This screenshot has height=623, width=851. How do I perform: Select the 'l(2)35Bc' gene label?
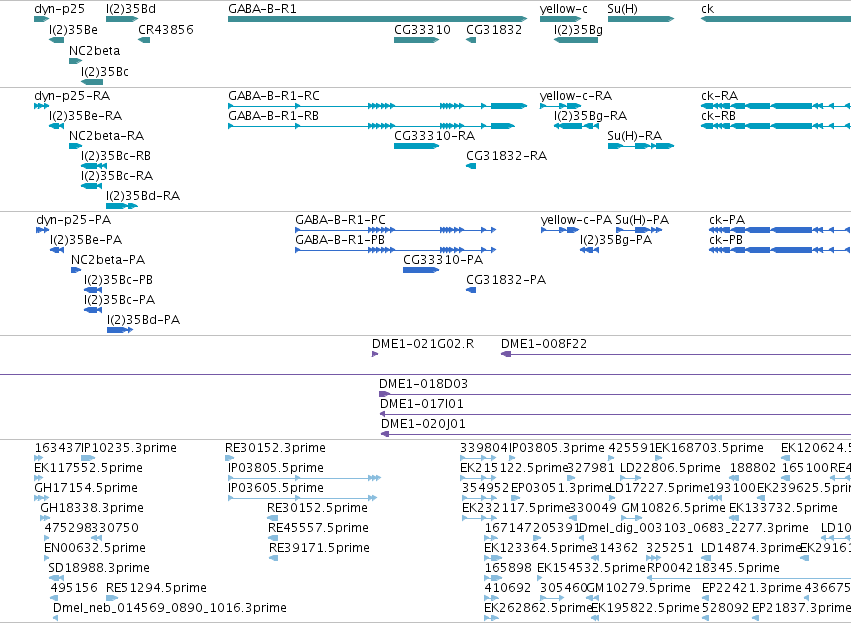point(105,72)
